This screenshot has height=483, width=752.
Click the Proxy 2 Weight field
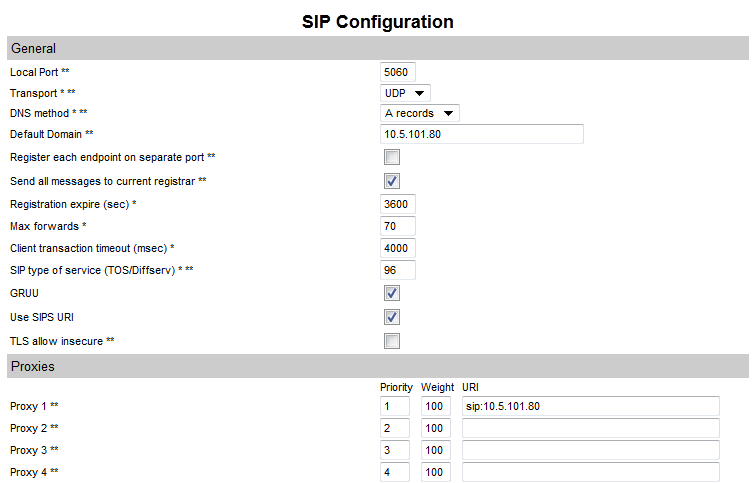coord(435,428)
